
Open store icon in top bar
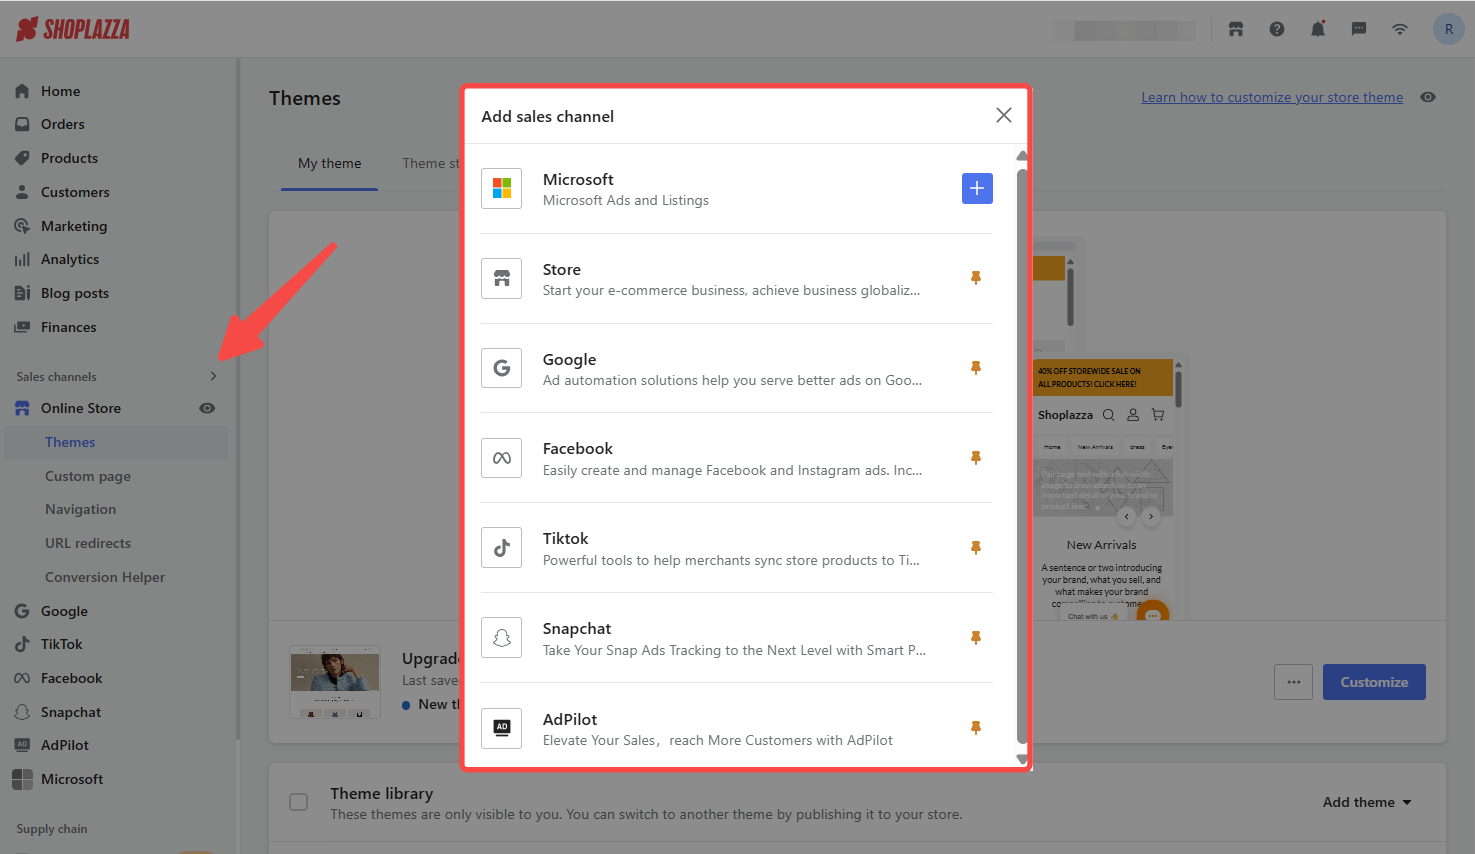[1236, 29]
